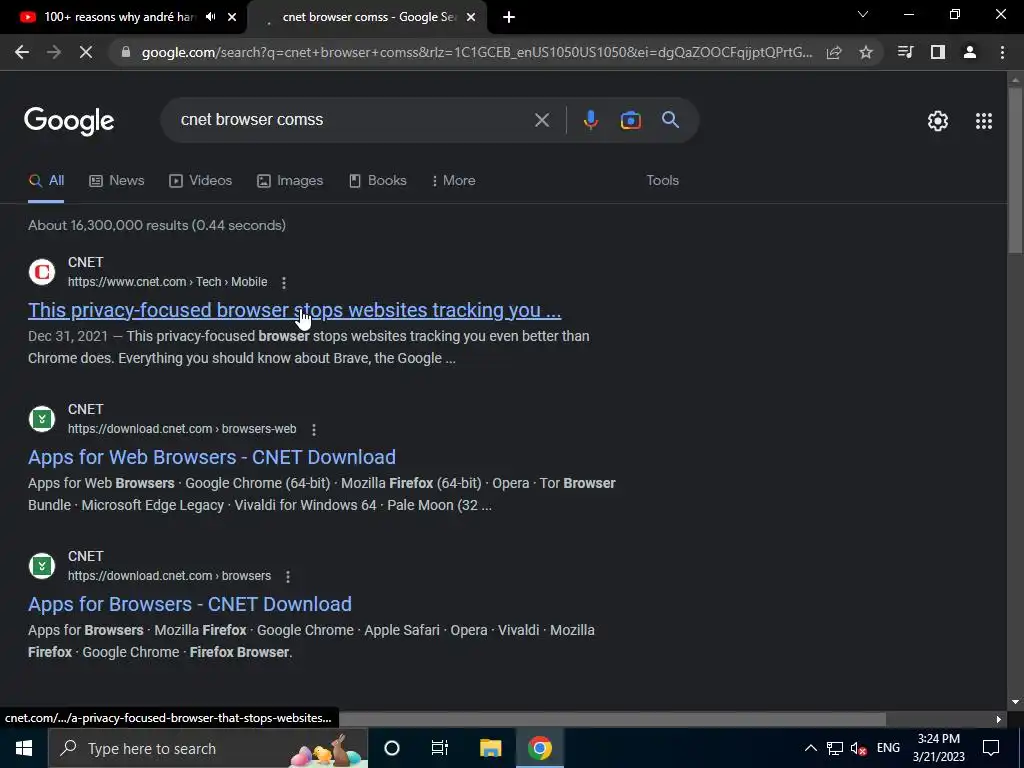Switch to the Books tab

click(x=377, y=181)
